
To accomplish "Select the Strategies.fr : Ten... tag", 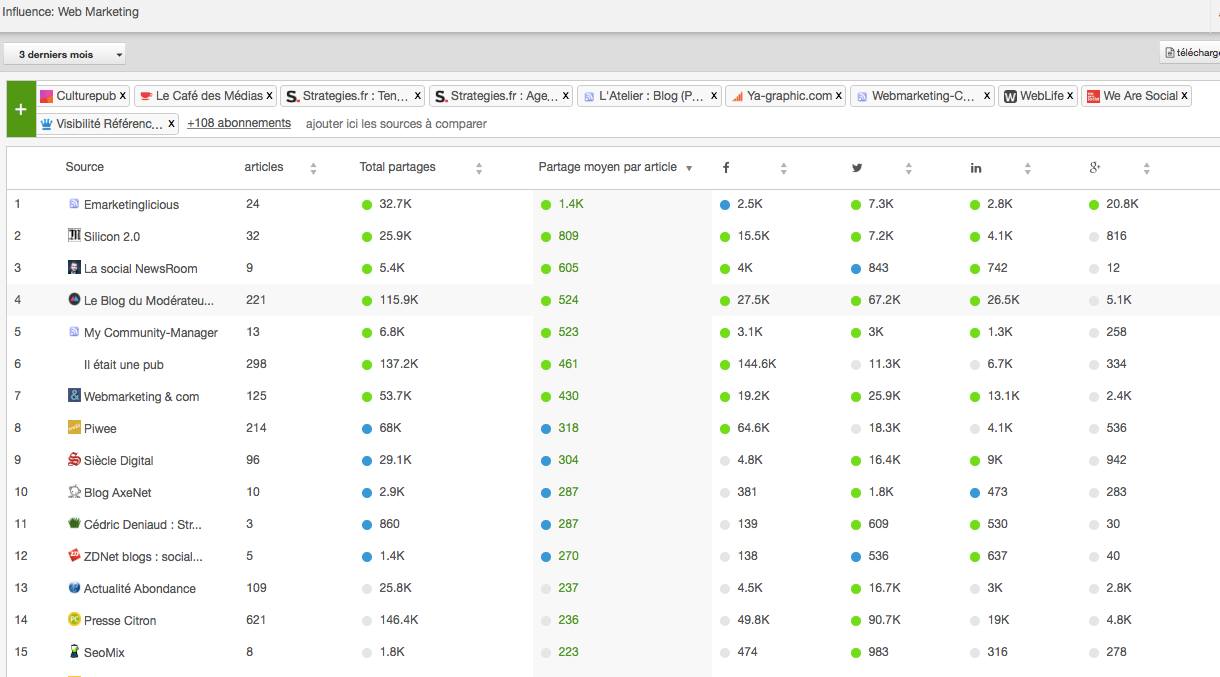I will 354,96.
